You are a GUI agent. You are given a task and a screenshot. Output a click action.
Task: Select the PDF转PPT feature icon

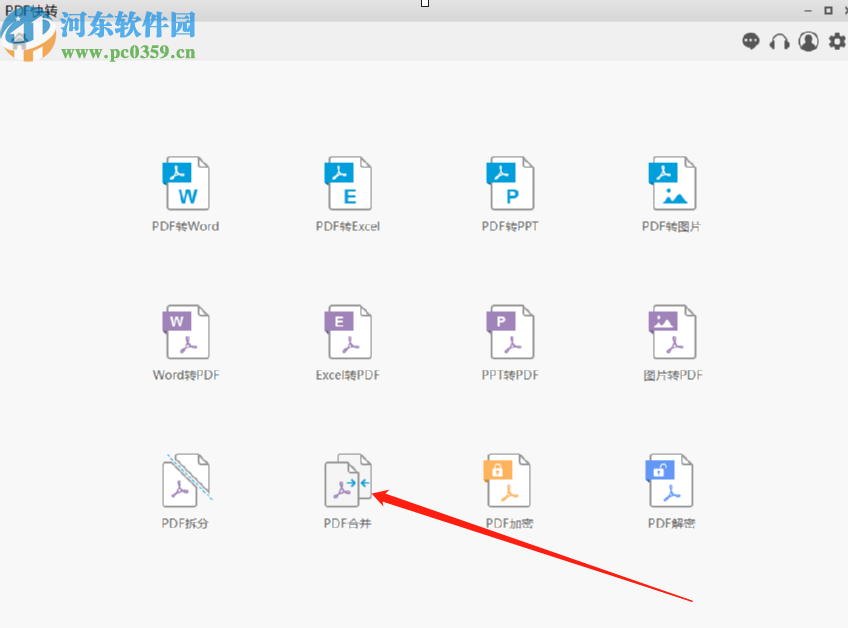(510, 182)
